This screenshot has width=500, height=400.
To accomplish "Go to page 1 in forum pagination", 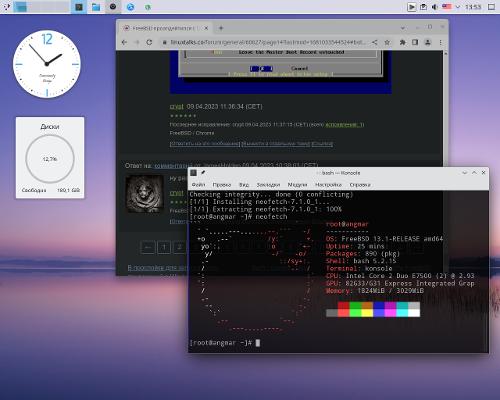I will tap(164, 247).
